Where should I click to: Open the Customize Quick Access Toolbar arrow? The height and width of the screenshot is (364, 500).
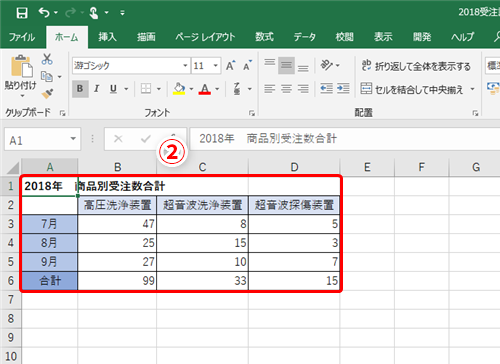point(122,13)
